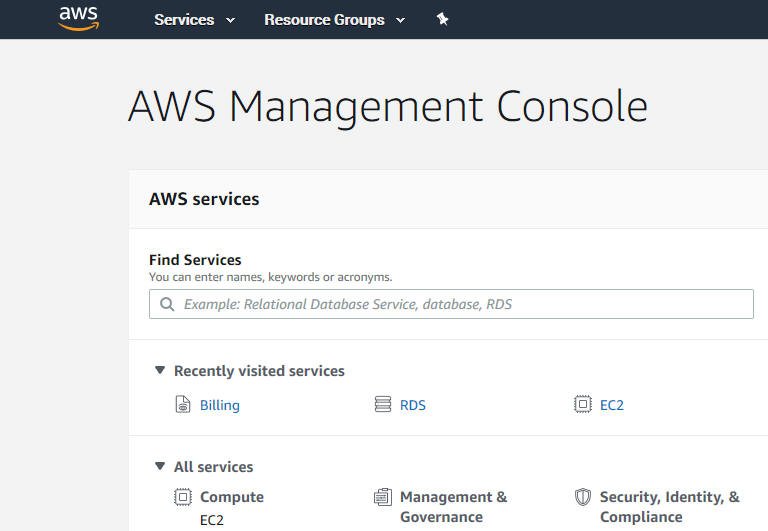The height and width of the screenshot is (531, 768).
Task: Collapse the All services section
Action: (160, 466)
